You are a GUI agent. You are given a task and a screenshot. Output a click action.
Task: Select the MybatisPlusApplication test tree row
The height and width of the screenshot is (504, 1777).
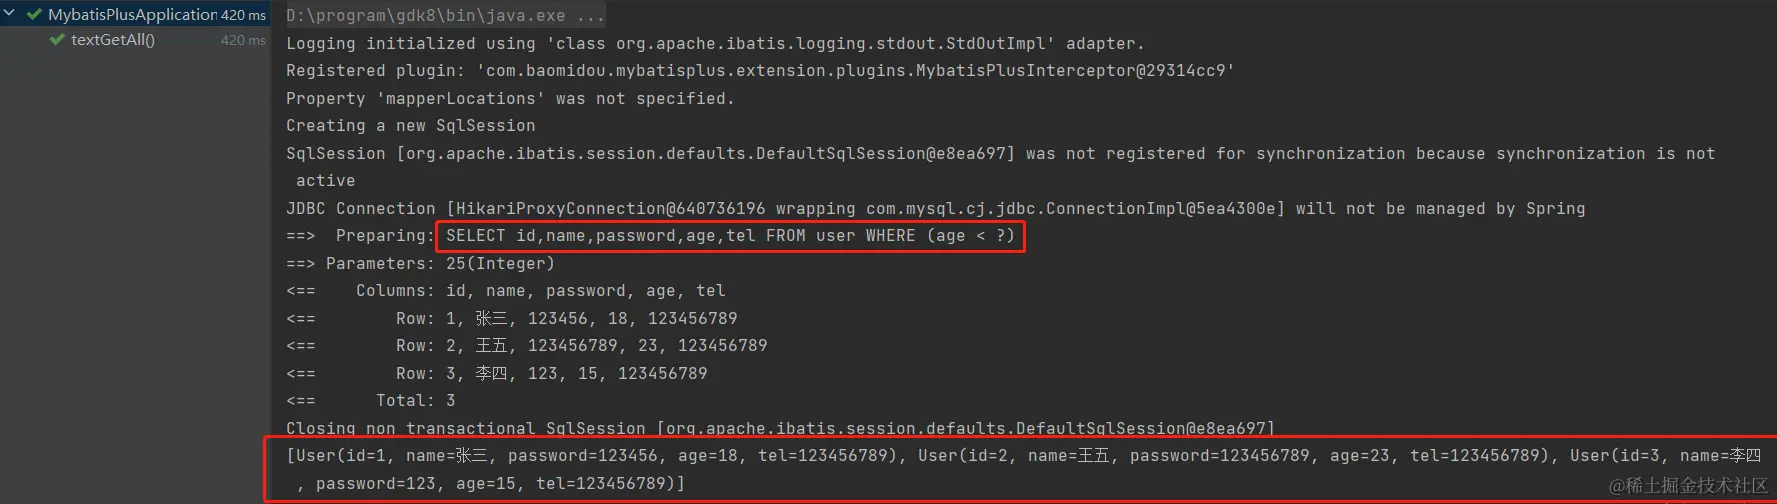tap(132, 14)
